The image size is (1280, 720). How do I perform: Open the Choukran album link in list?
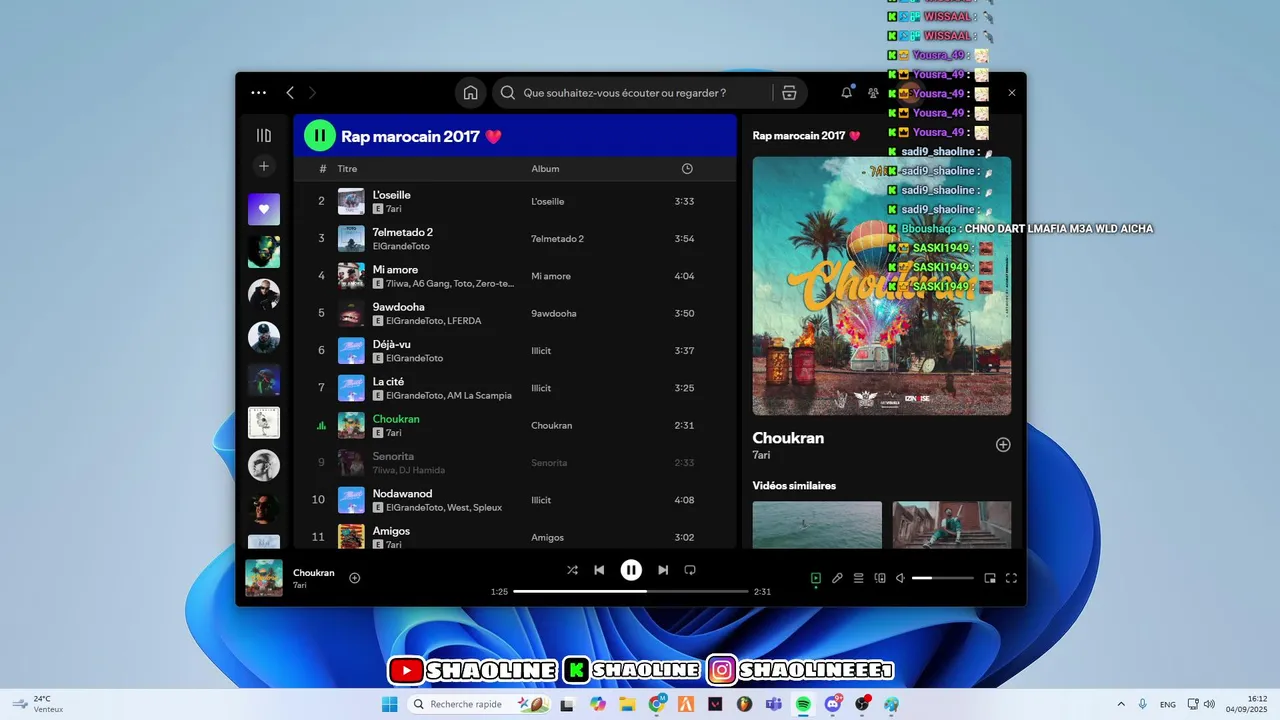point(551,426)
